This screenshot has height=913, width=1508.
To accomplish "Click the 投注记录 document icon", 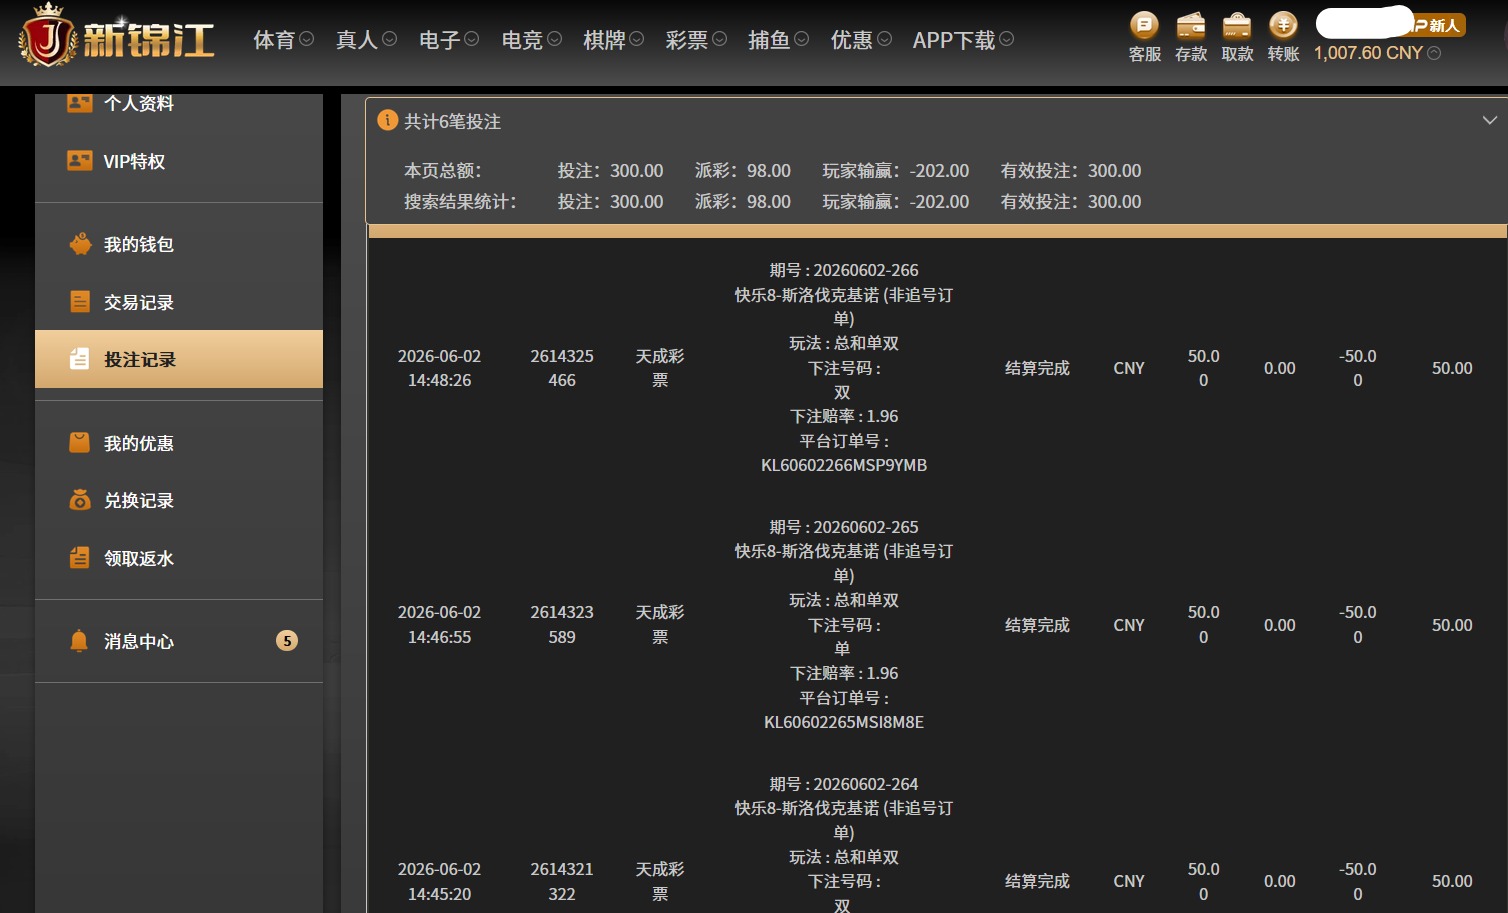I will 79,359.
